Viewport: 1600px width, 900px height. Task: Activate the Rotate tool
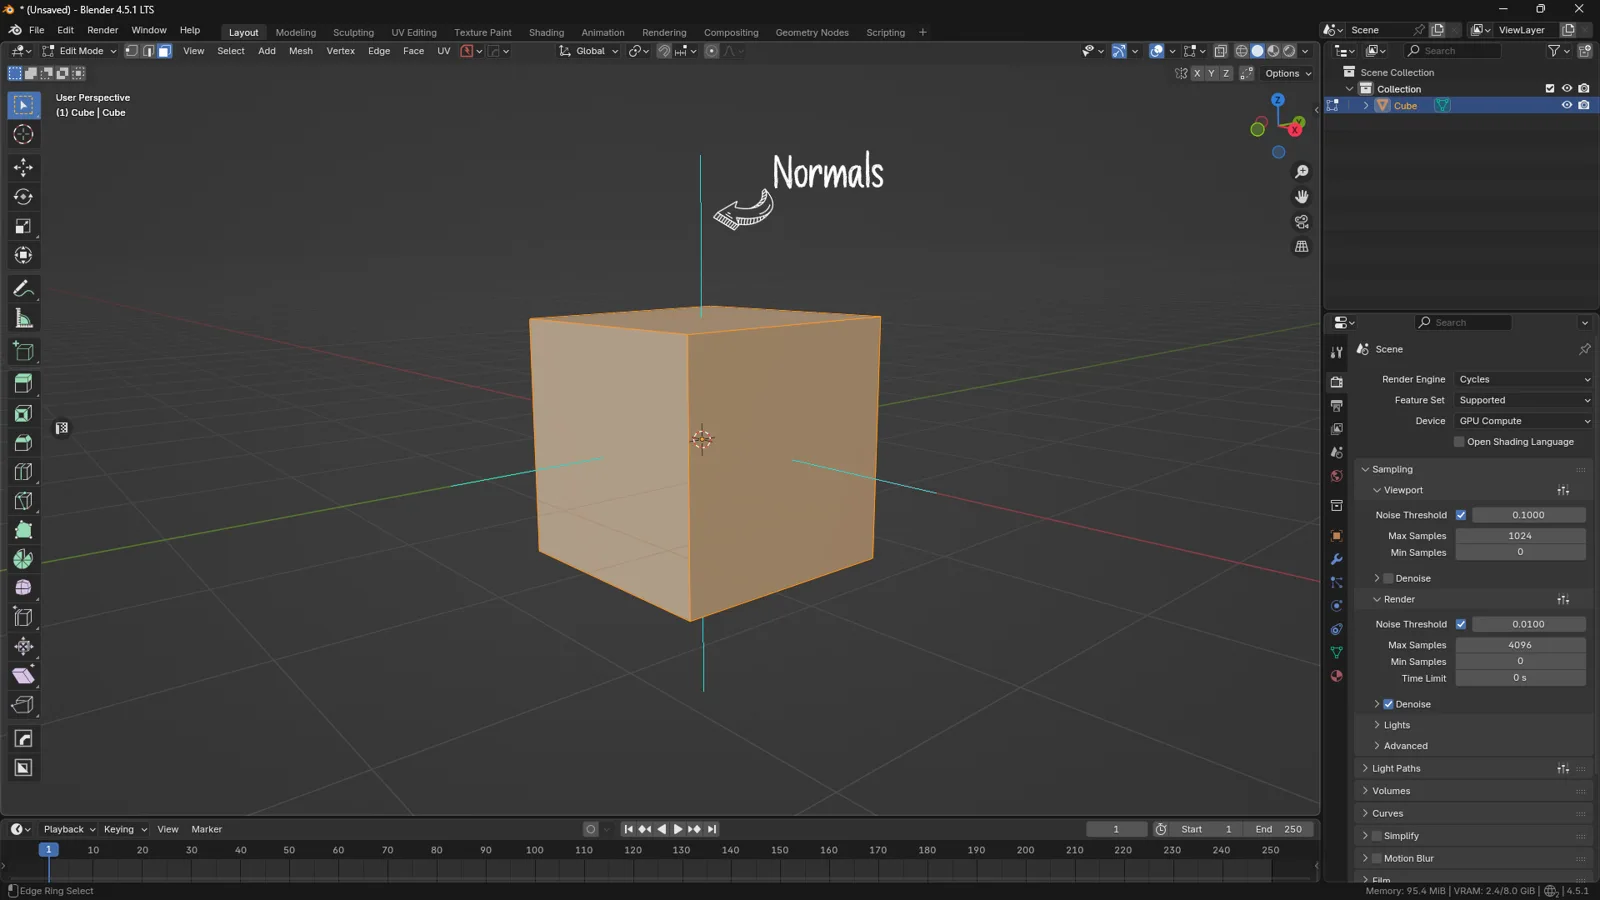23,197
